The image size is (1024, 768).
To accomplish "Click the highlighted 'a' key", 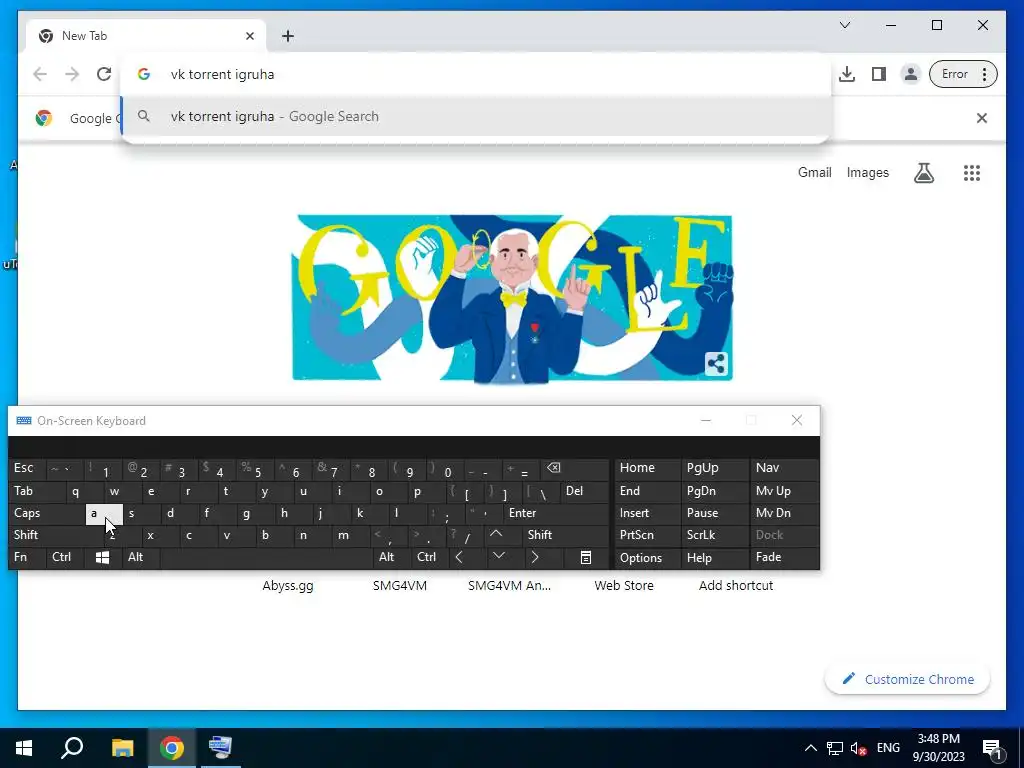I will [x=104, y=514].
